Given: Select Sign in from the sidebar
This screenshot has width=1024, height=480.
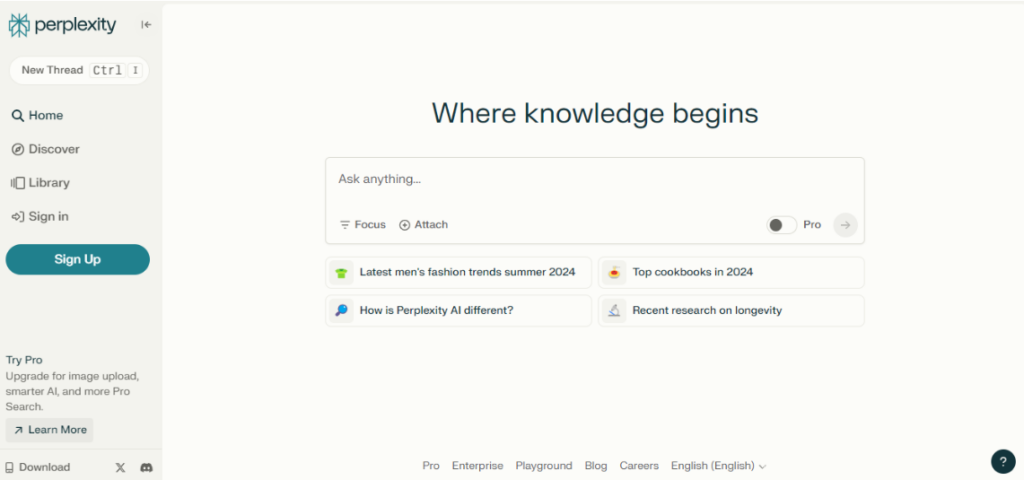Looking at the screenshot, I should [39, 217].
